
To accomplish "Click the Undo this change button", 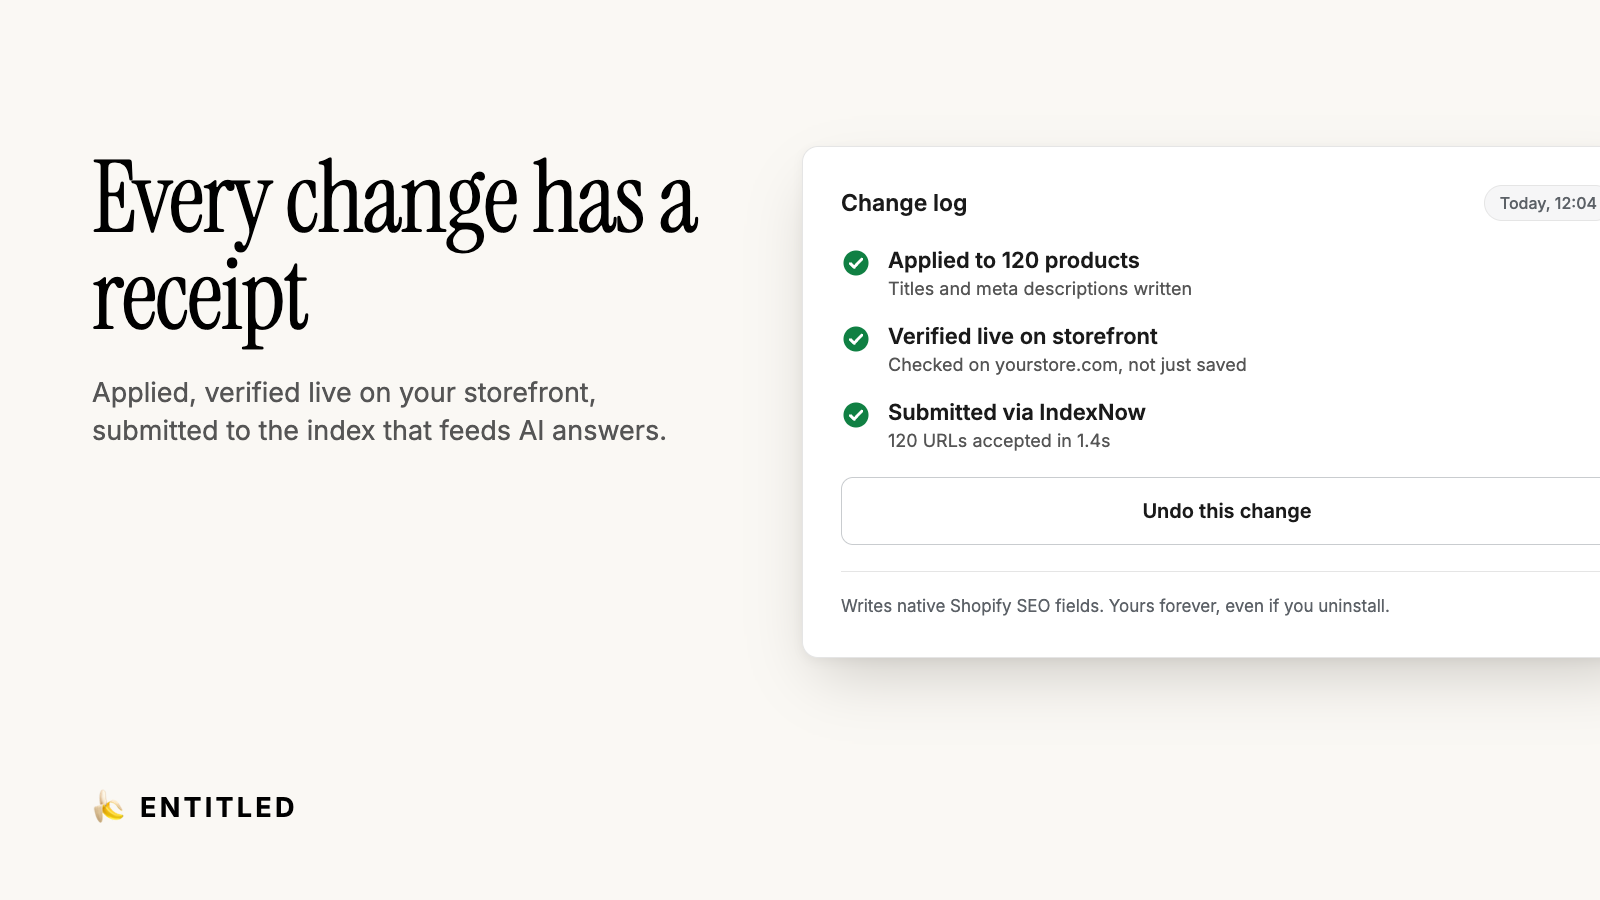I will click(1221, 511).
